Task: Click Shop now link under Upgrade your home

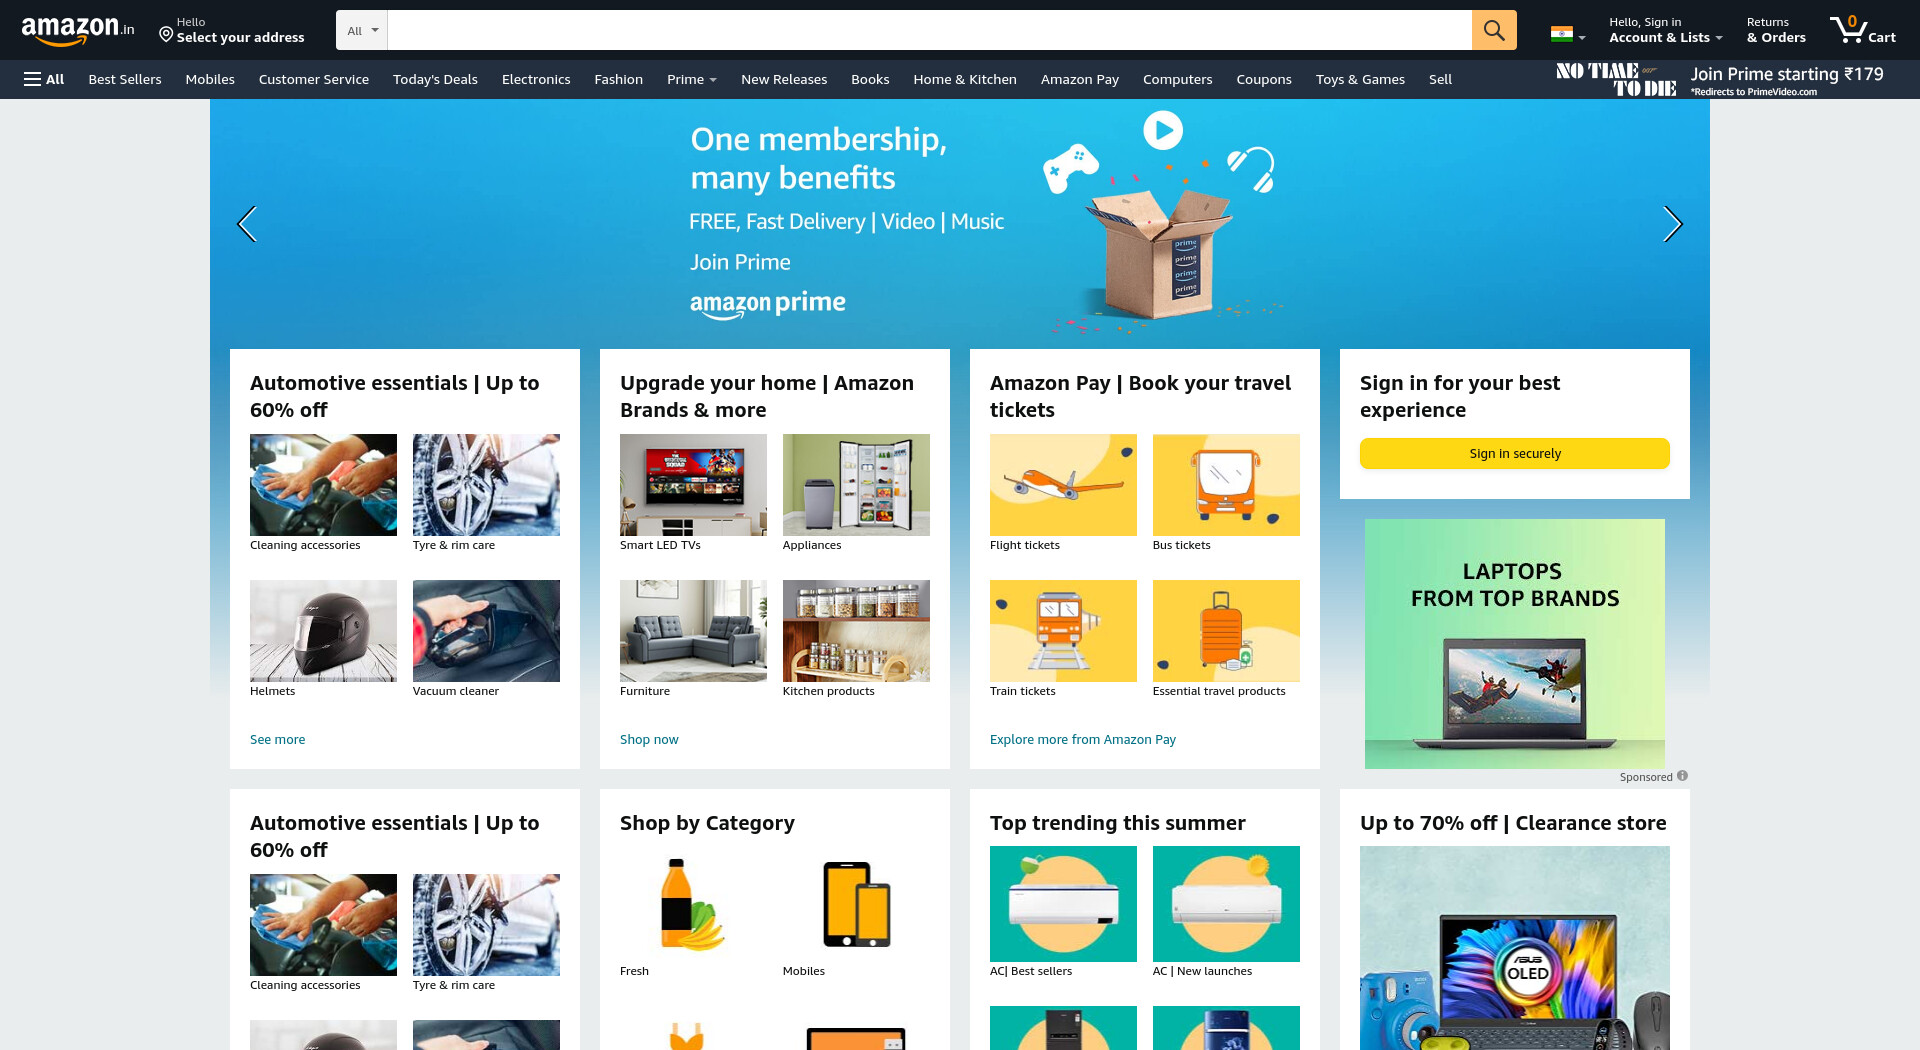Action: pyautogui.click(x=649, y=739)
